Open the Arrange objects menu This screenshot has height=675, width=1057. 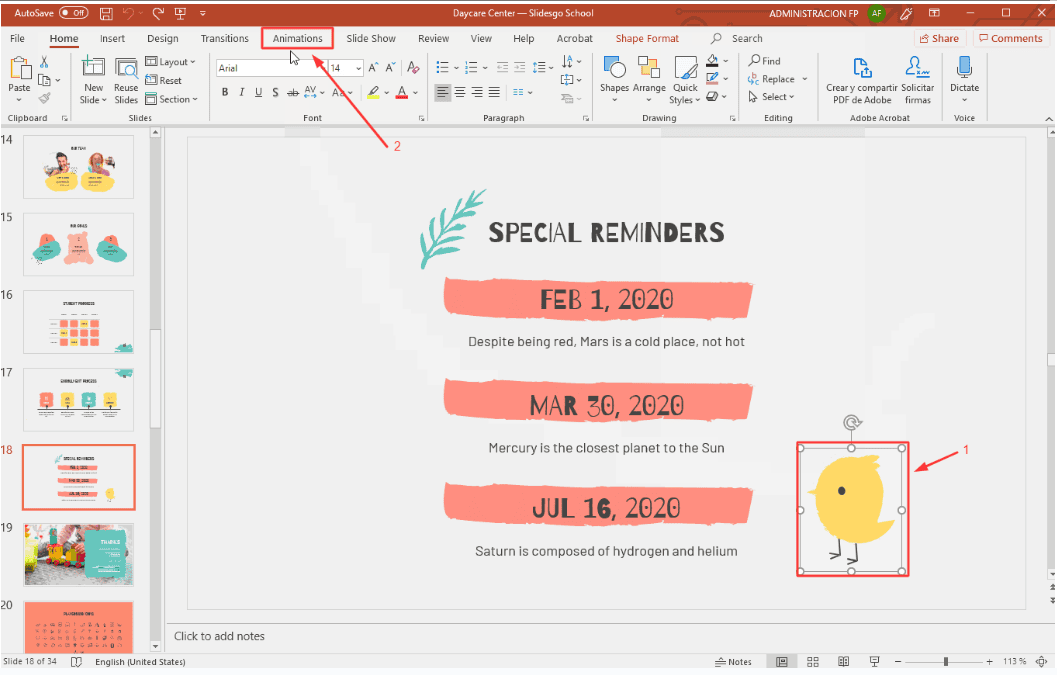[x=648, y=80]
